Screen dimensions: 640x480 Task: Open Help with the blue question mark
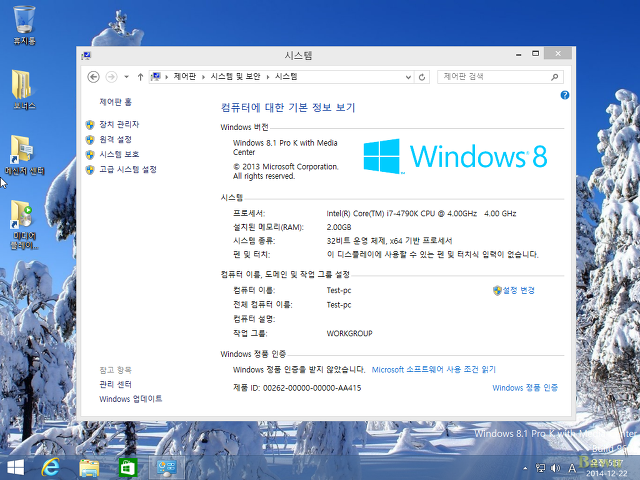(564, 95)
